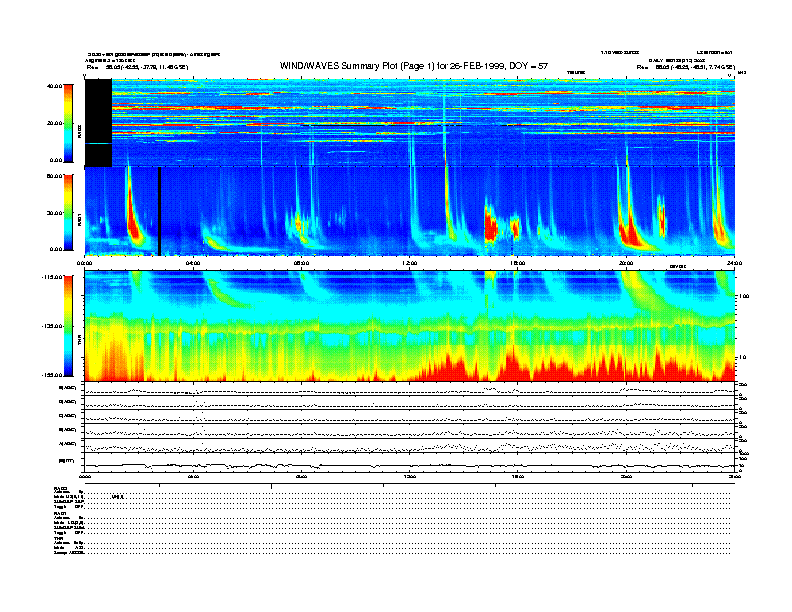Screen dimensions: 792x612
Task: Click the RAD1 status header in bottom table
Action: (60, 514)
